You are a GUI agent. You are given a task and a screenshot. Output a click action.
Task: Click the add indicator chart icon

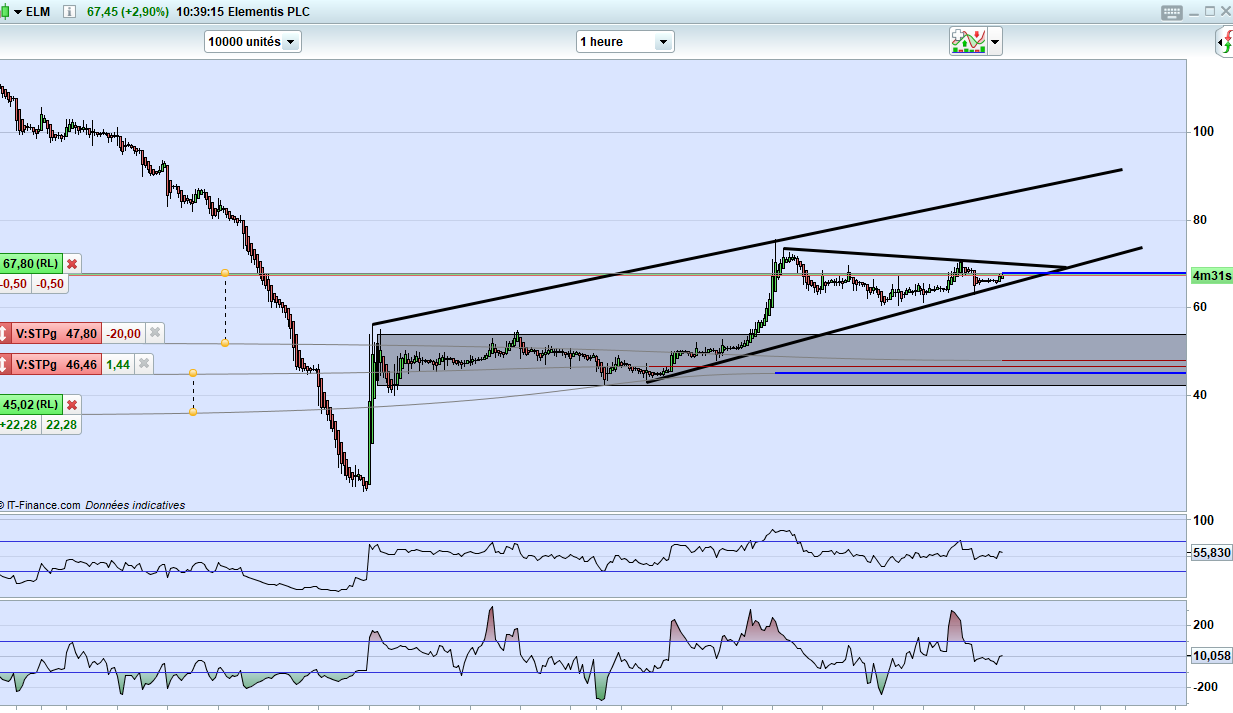(x=968, y=42)
